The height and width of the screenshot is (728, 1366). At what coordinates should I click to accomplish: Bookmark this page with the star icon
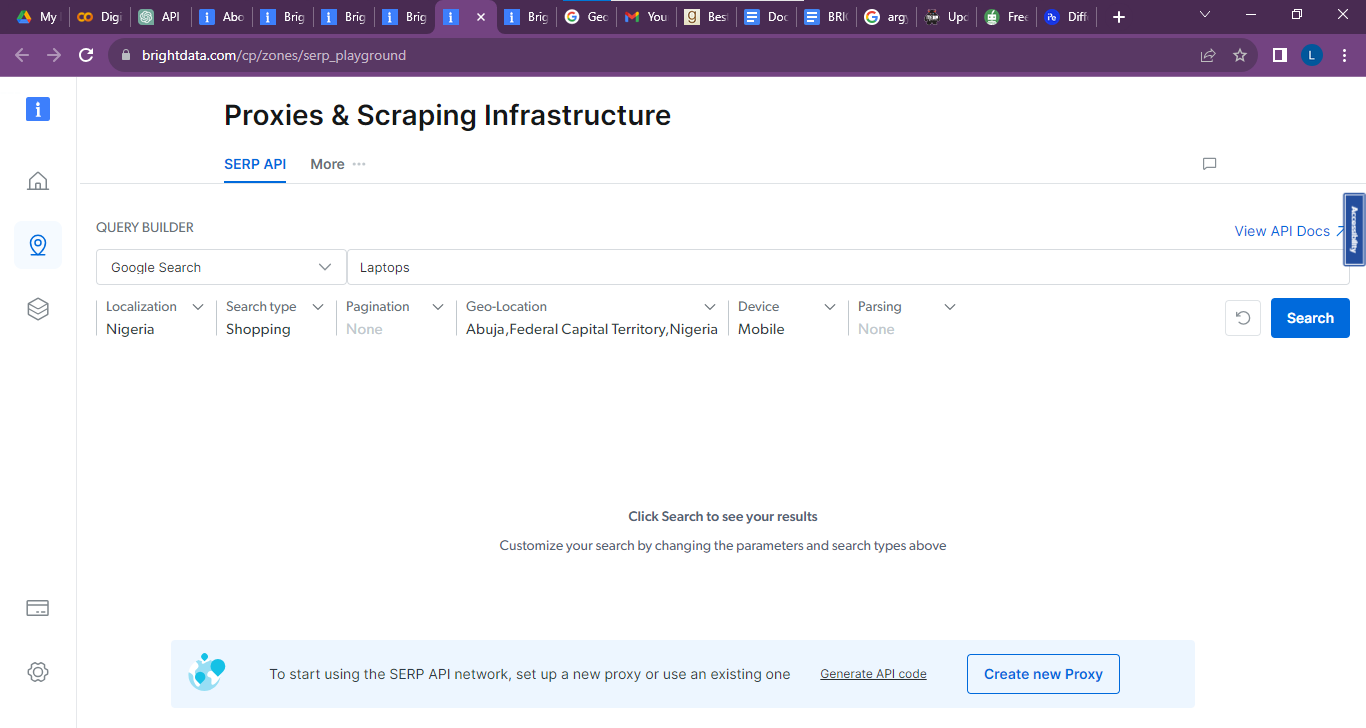1240,55
